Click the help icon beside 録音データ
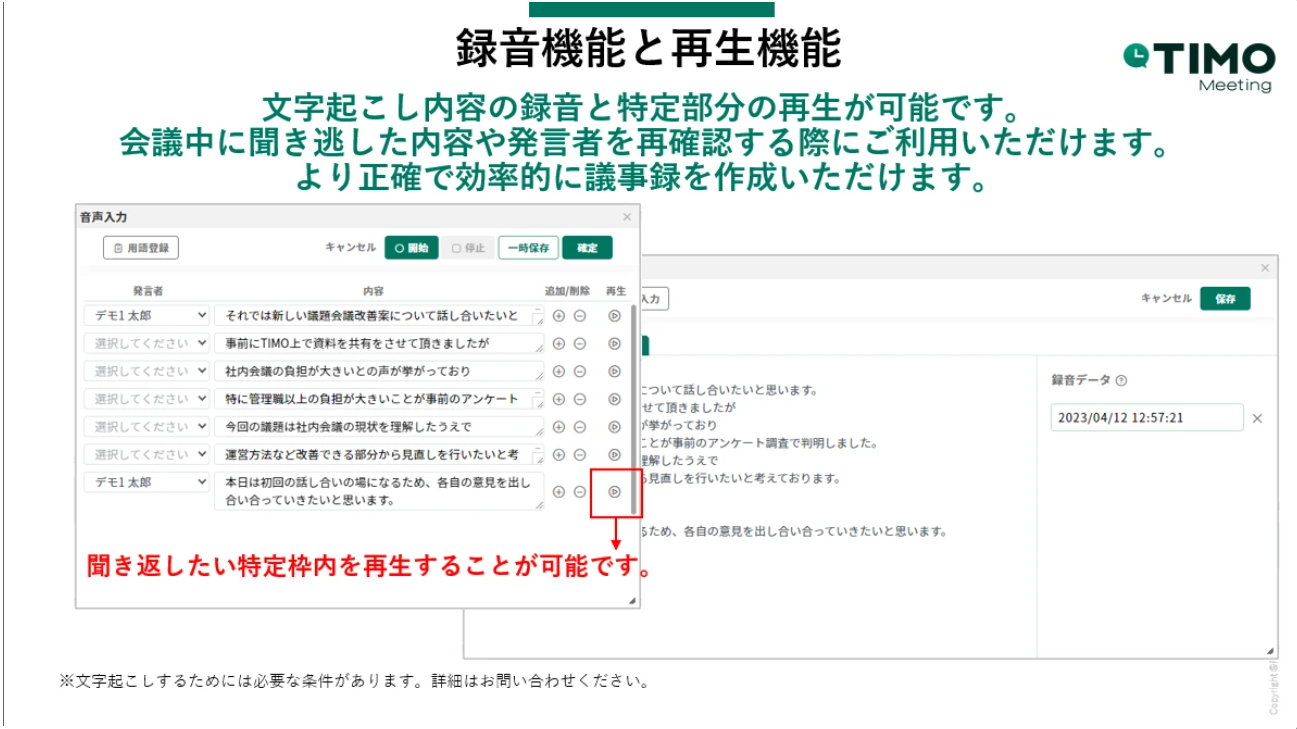The height and width of the screenshot is (729, 1297). pyautogui.click(x=1121, y=380)
